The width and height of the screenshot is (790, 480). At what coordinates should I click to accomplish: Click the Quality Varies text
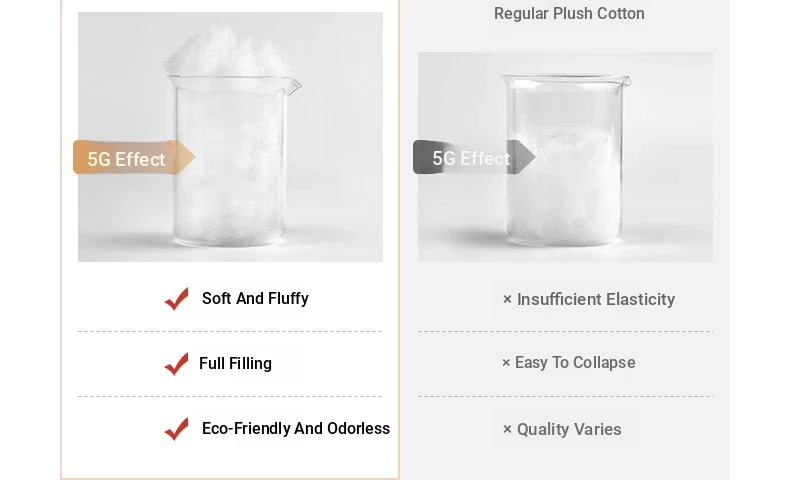click(569, 430)
